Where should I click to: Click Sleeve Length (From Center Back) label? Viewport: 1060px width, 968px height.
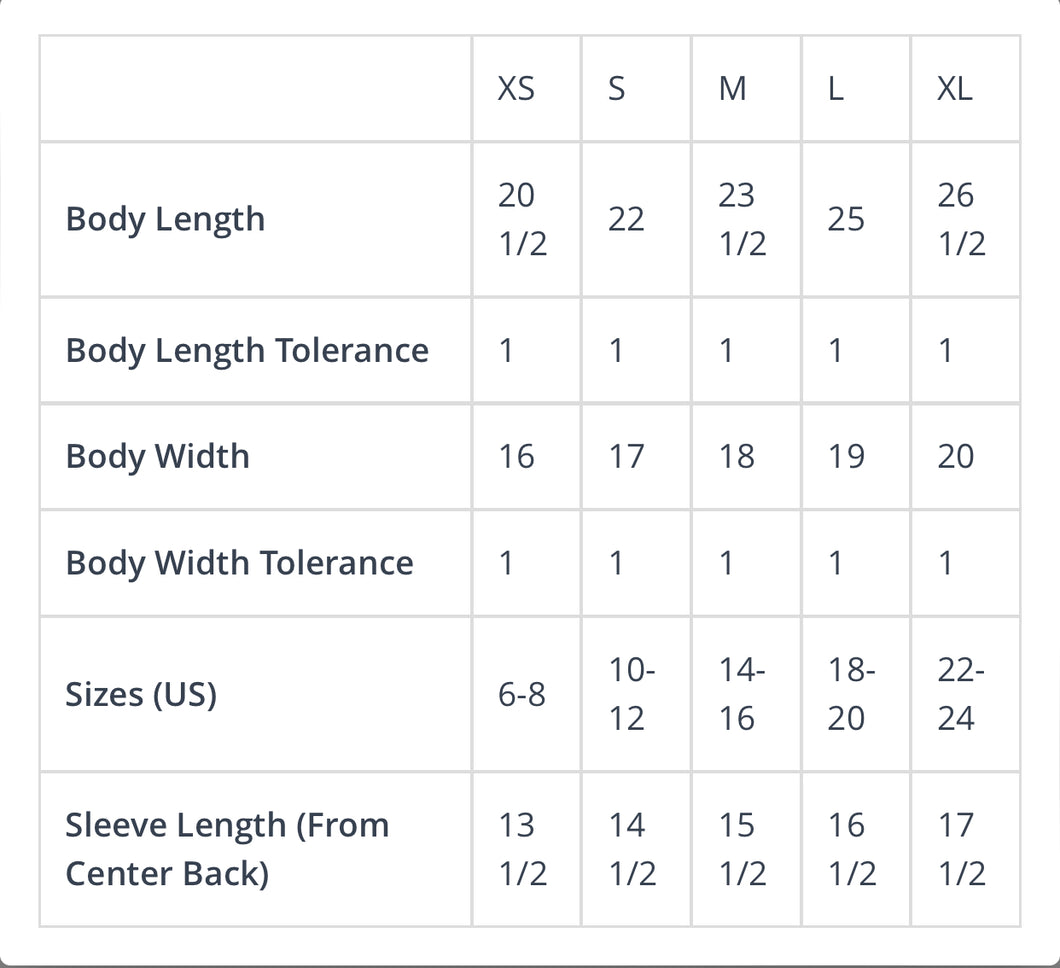[227, 849]
